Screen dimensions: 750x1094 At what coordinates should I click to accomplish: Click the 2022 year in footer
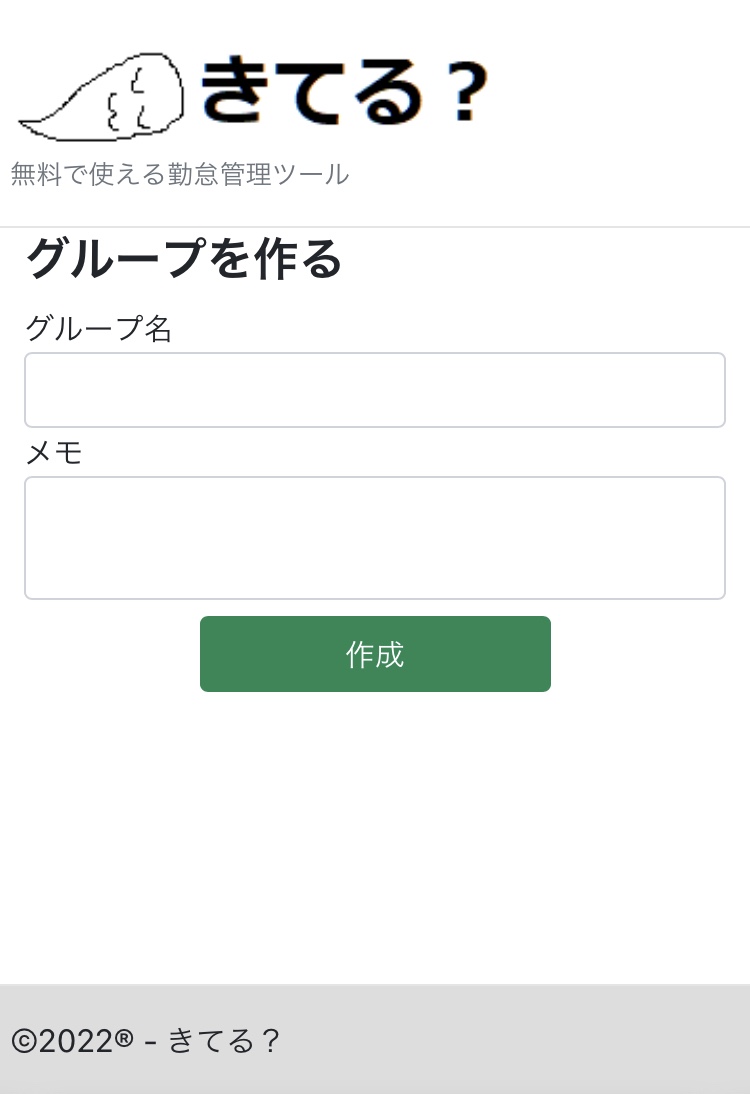pos(76,1041)
